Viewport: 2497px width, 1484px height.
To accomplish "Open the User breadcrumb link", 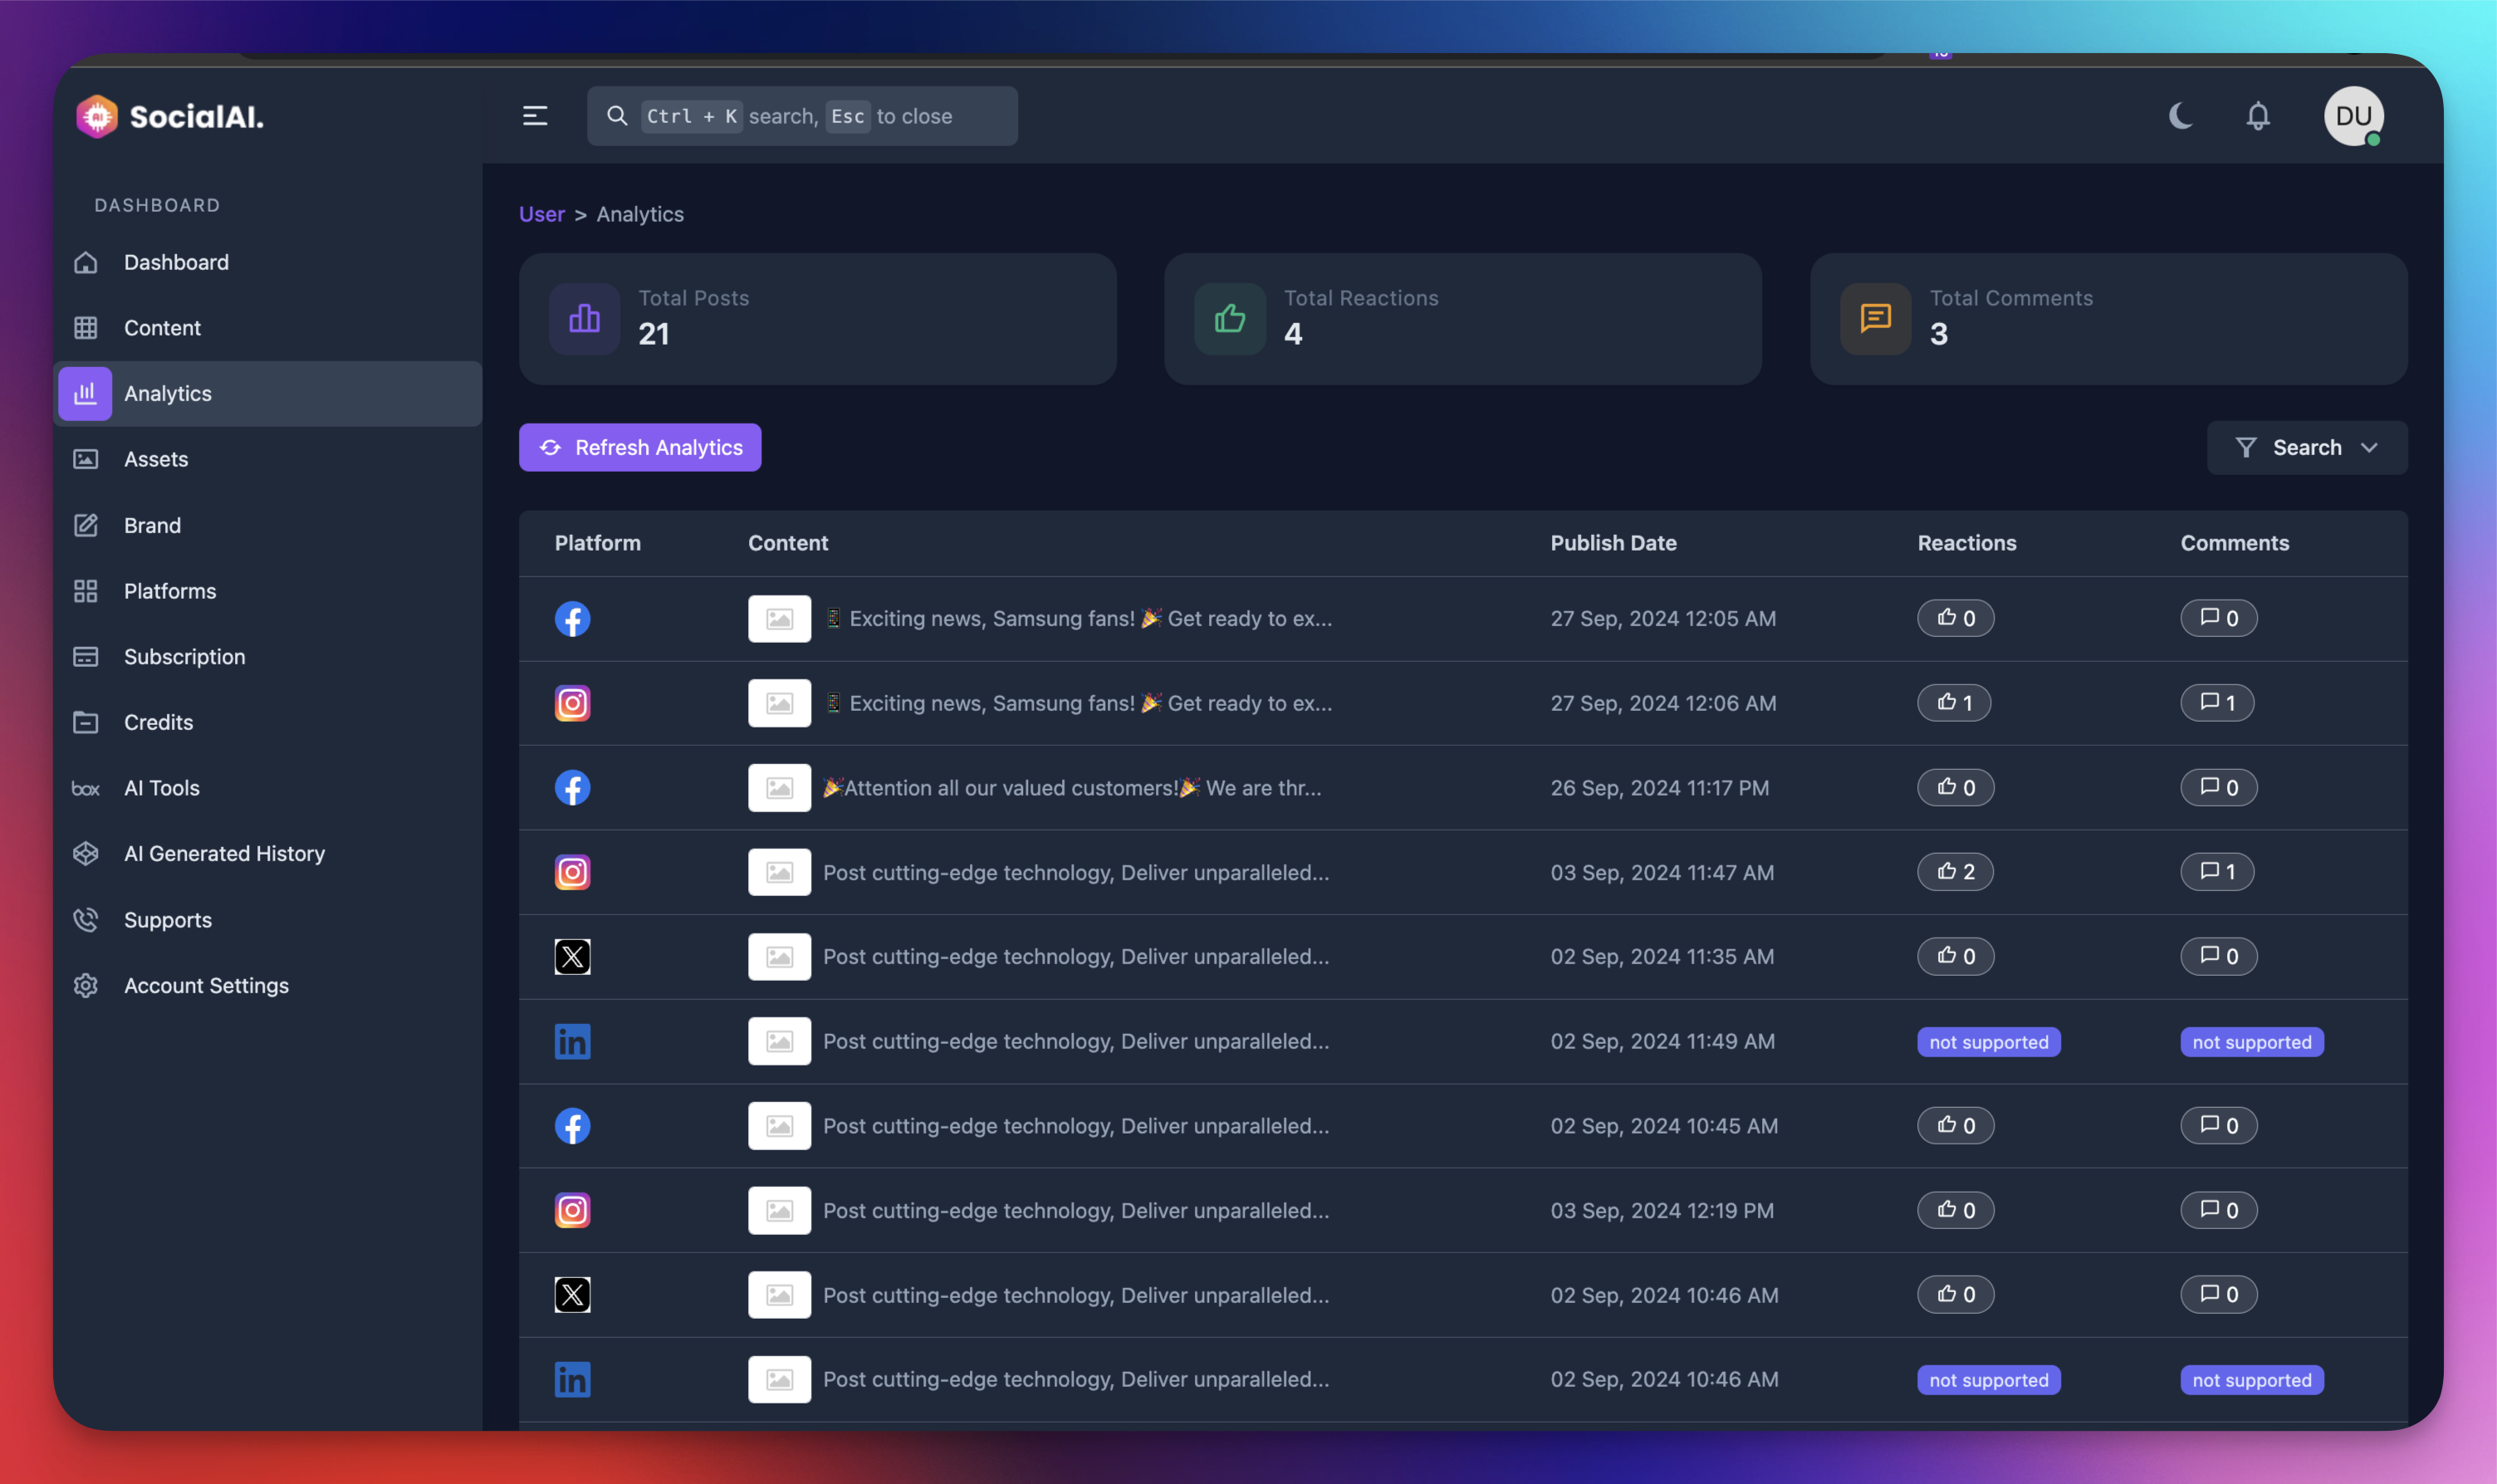I will 541,214.
